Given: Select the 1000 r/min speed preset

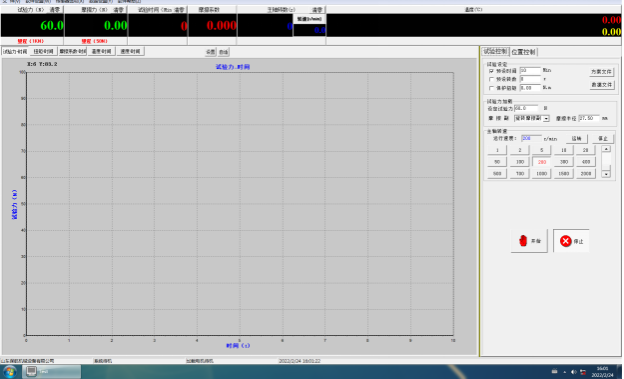Looking at the screenshot, I should tap(541, 174).
